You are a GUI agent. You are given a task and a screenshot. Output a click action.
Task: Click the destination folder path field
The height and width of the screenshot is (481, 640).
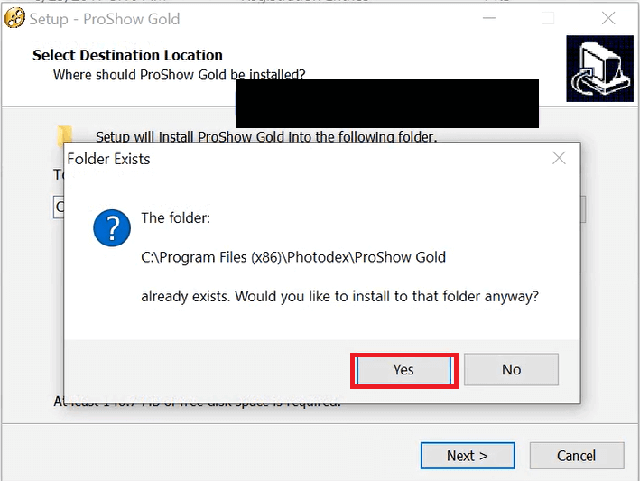point(58,208)
